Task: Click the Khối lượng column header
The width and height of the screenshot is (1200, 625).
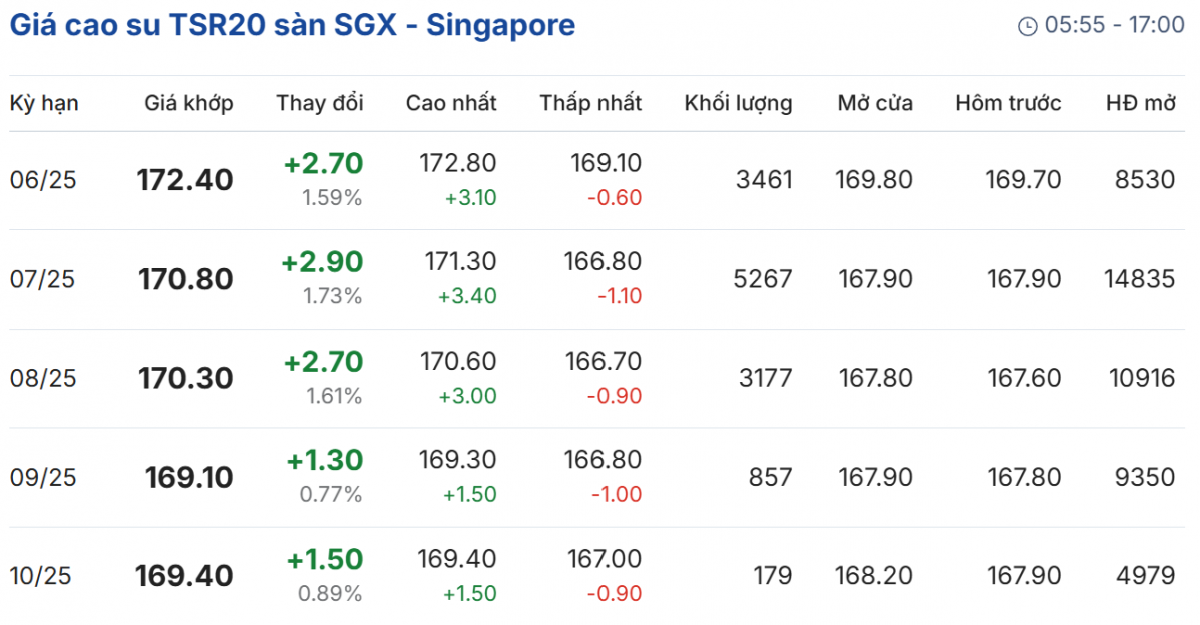Action: coord(738,103)
